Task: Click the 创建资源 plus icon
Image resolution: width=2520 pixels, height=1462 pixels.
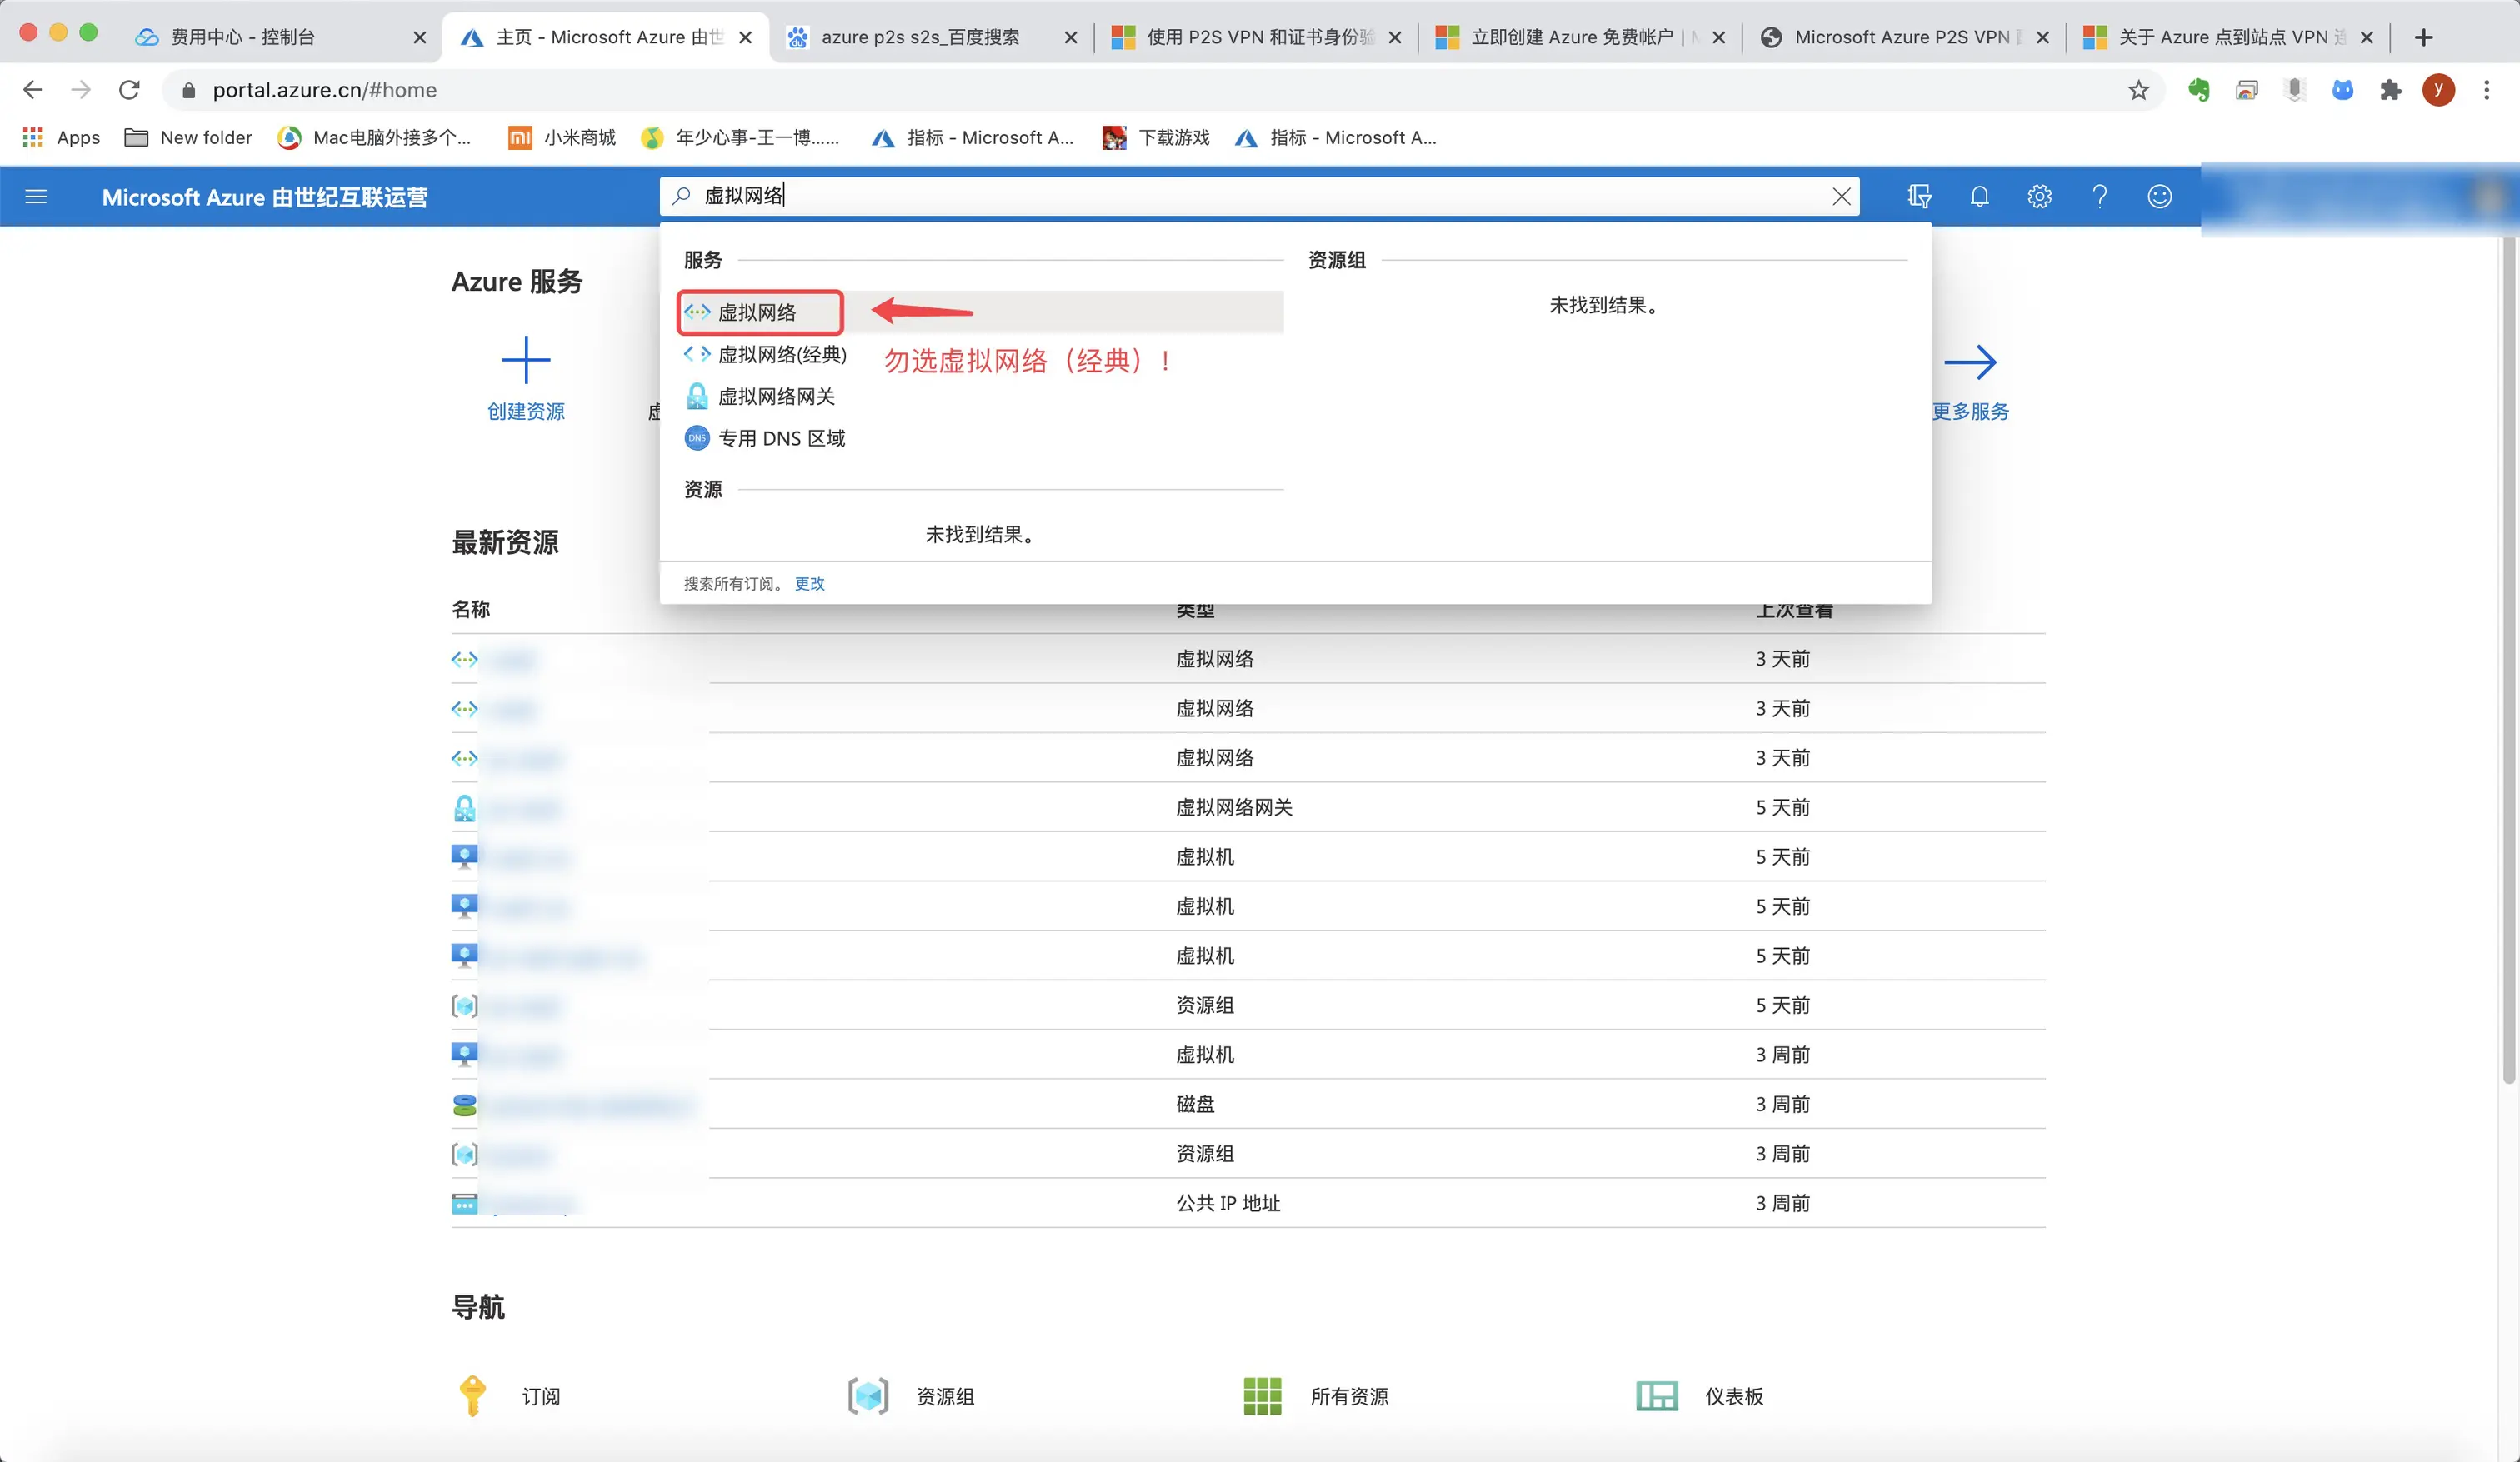Action: tap(526, 360)
